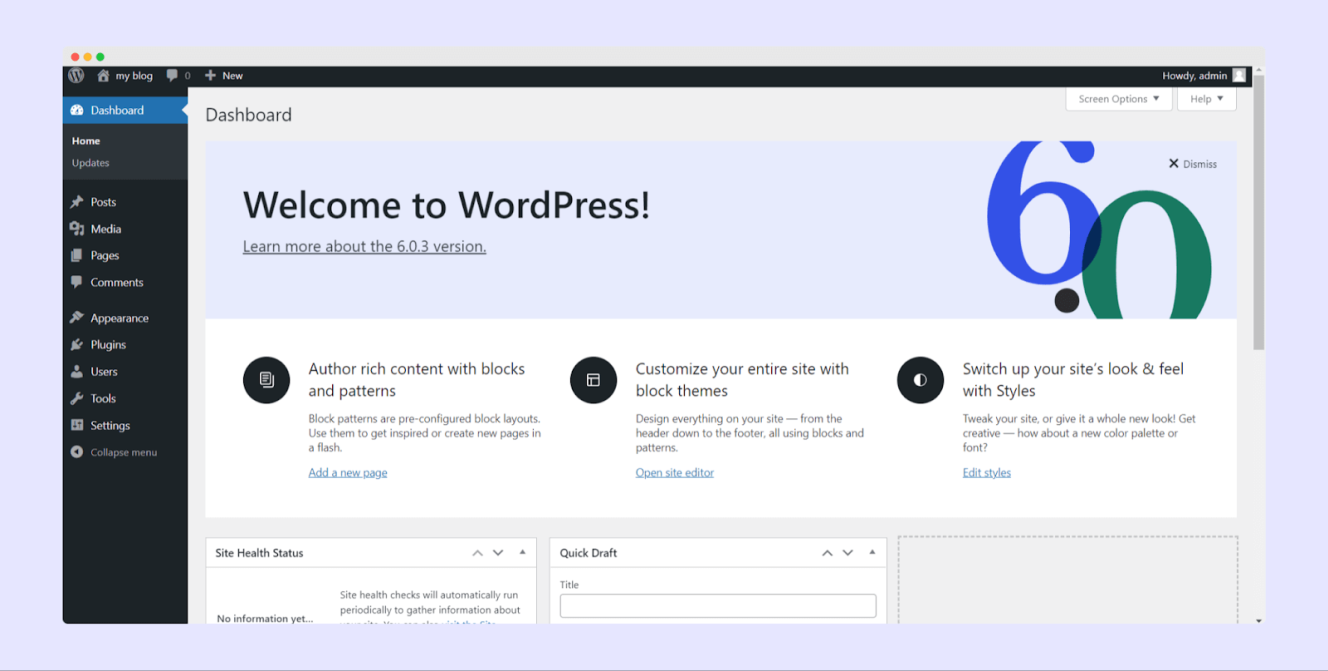Open the Pages menu item
Image resolution: width=1328 pixels, height=671 pixels.
(x=125, y=256)
